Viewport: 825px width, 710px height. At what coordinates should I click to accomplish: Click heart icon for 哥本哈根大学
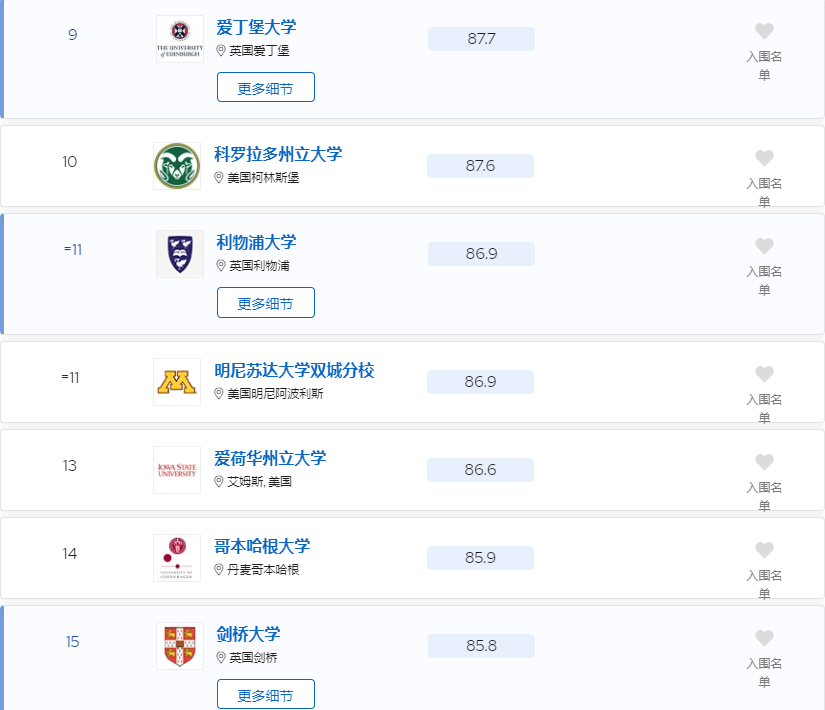coord(764,550)
